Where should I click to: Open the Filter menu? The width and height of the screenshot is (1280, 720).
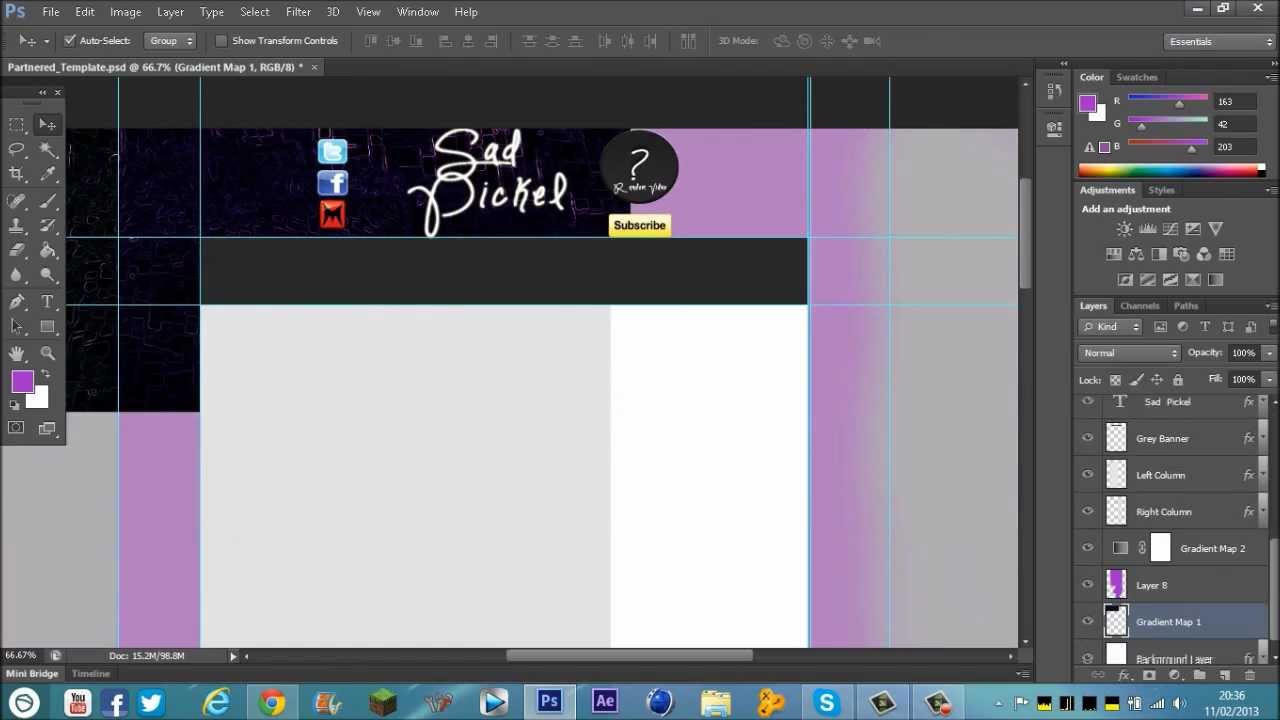298,12
